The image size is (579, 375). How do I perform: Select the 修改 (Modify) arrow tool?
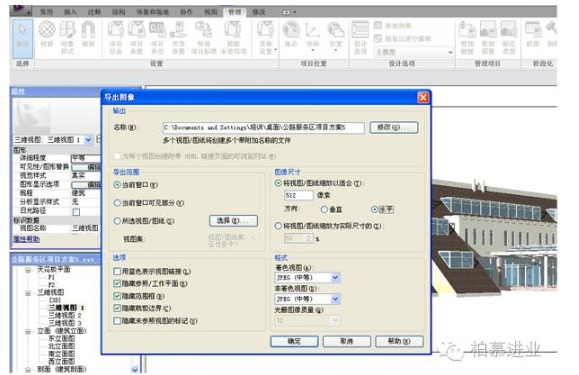point(23,38)
